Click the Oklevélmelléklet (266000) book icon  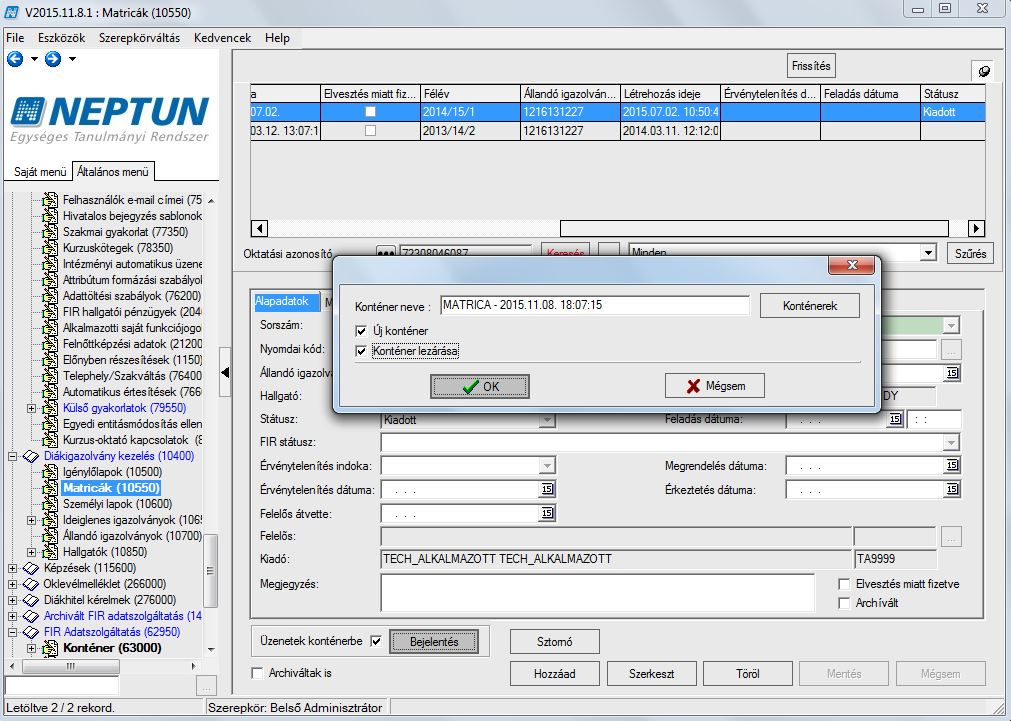(x=31, y=584)
